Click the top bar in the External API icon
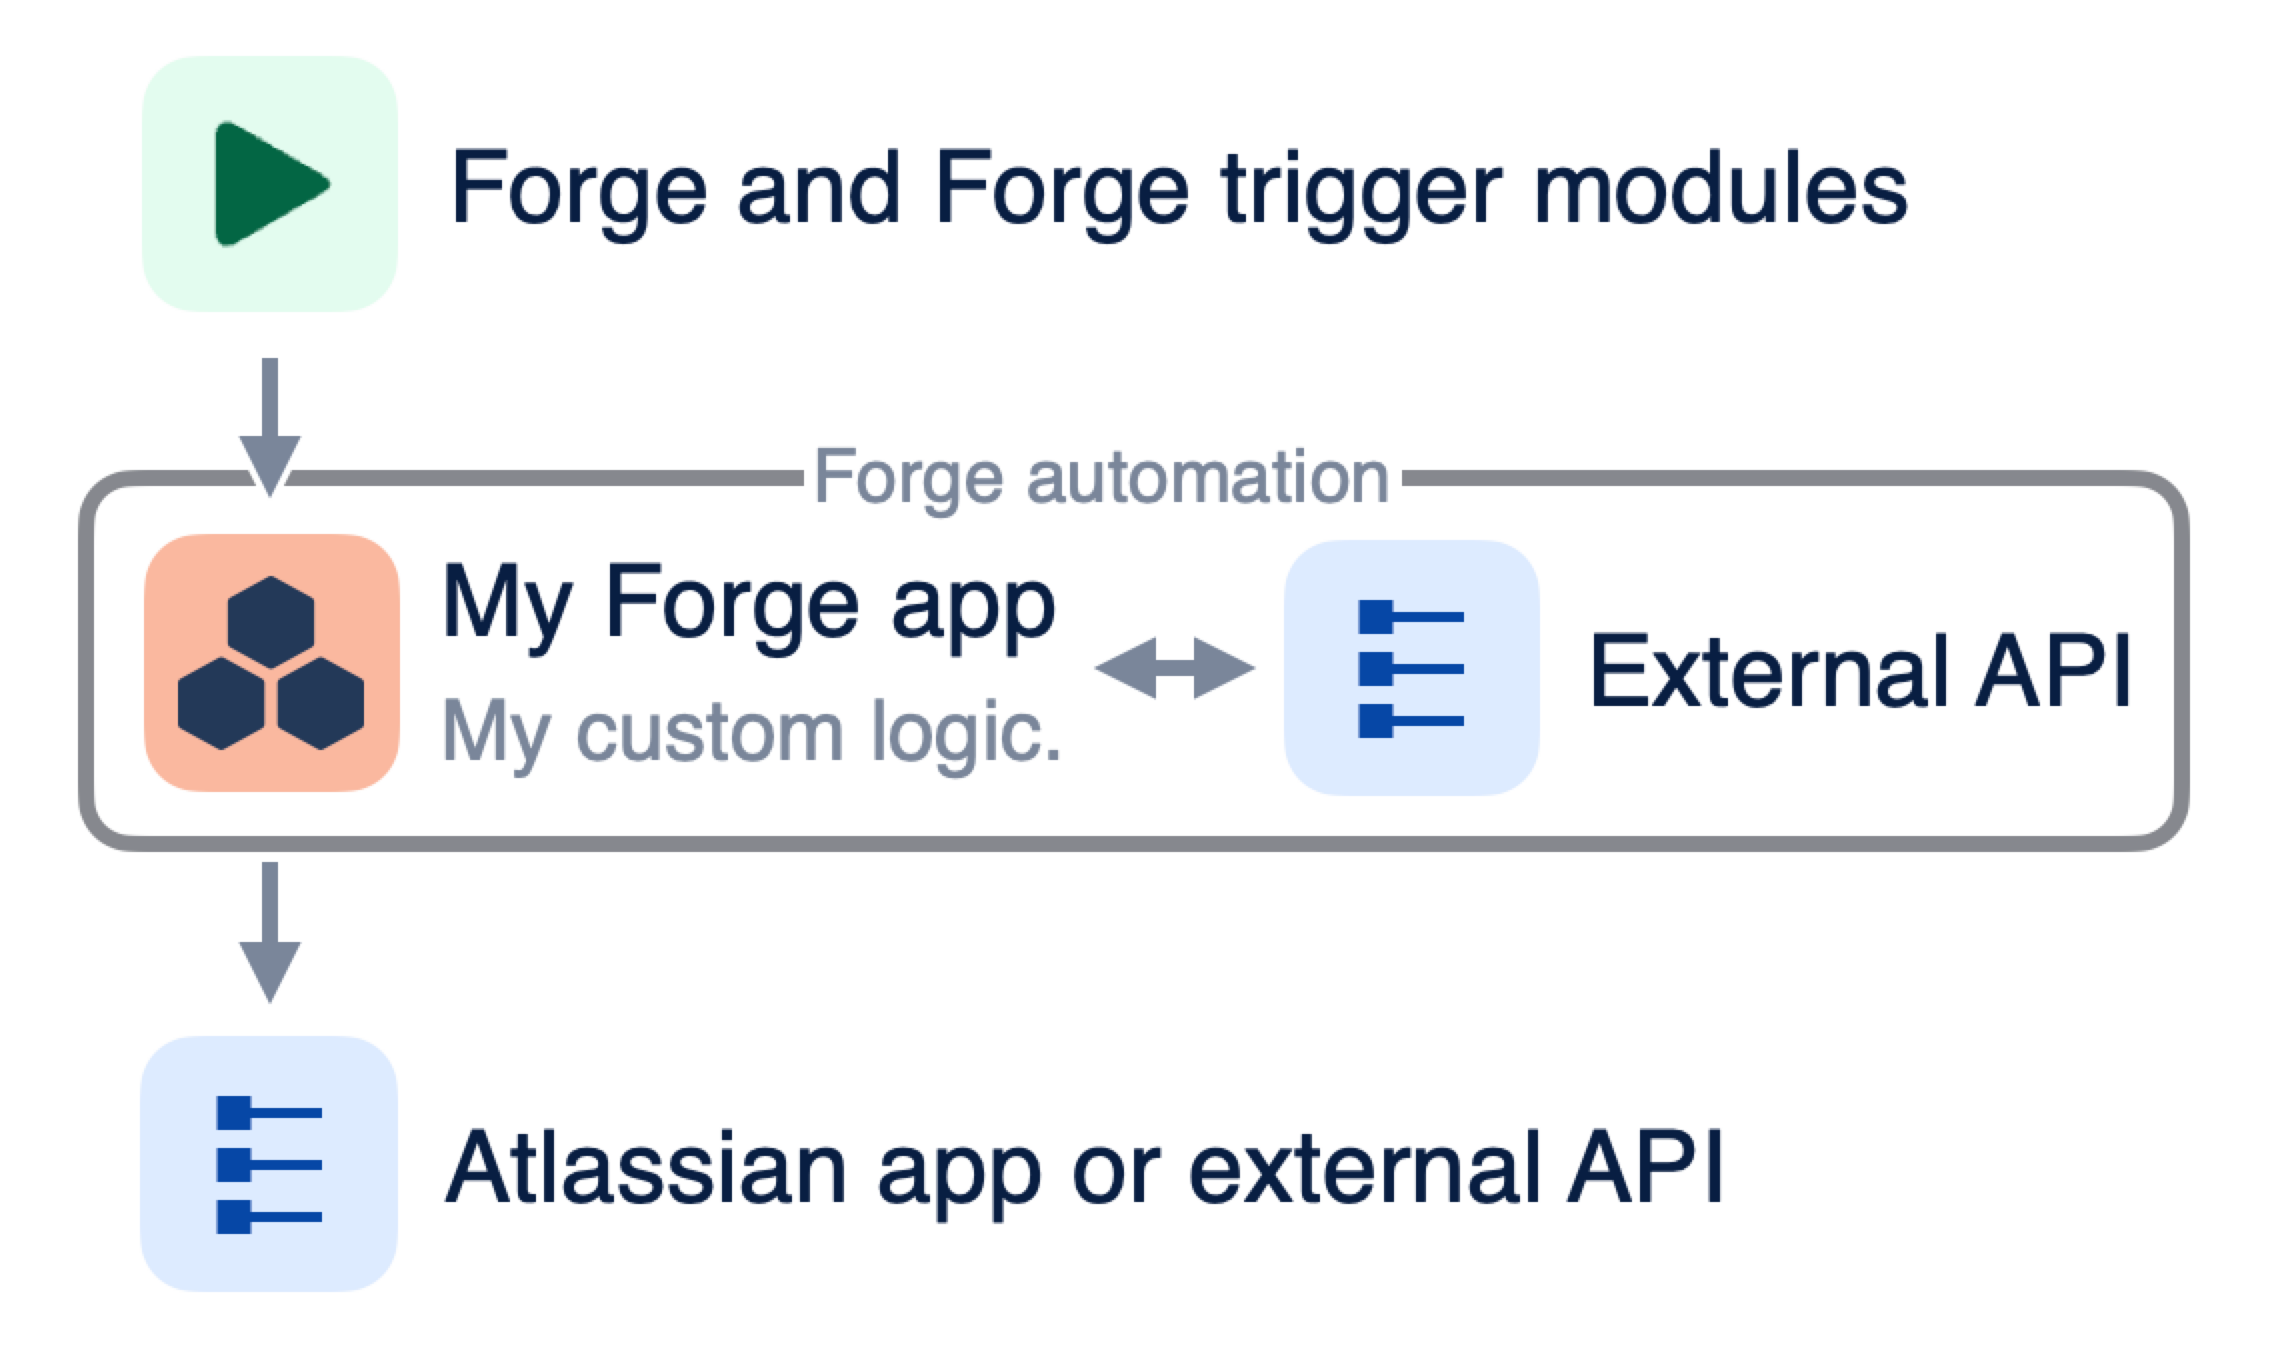The height and width of the screenshot is (1362, 2272). coord(1410,617)
